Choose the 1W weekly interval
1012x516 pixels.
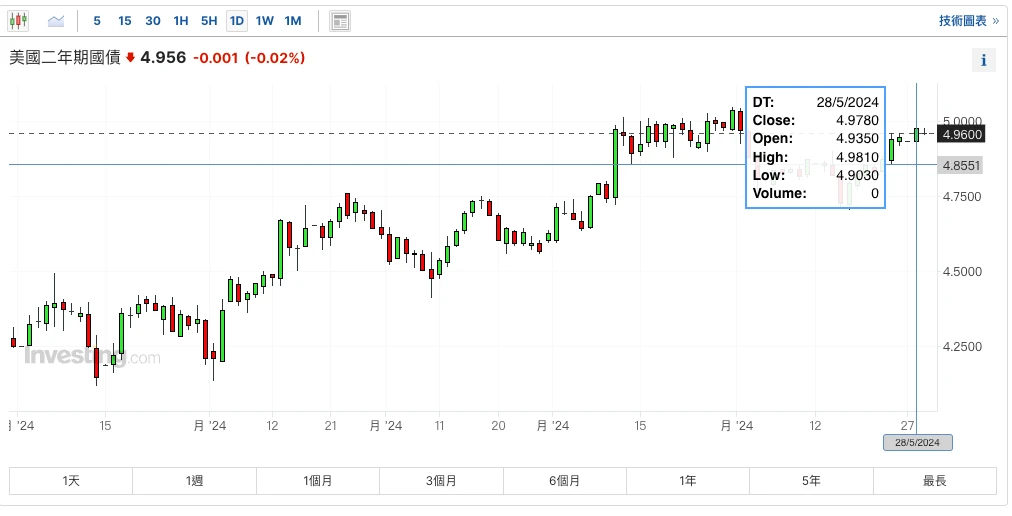point(264,20)
